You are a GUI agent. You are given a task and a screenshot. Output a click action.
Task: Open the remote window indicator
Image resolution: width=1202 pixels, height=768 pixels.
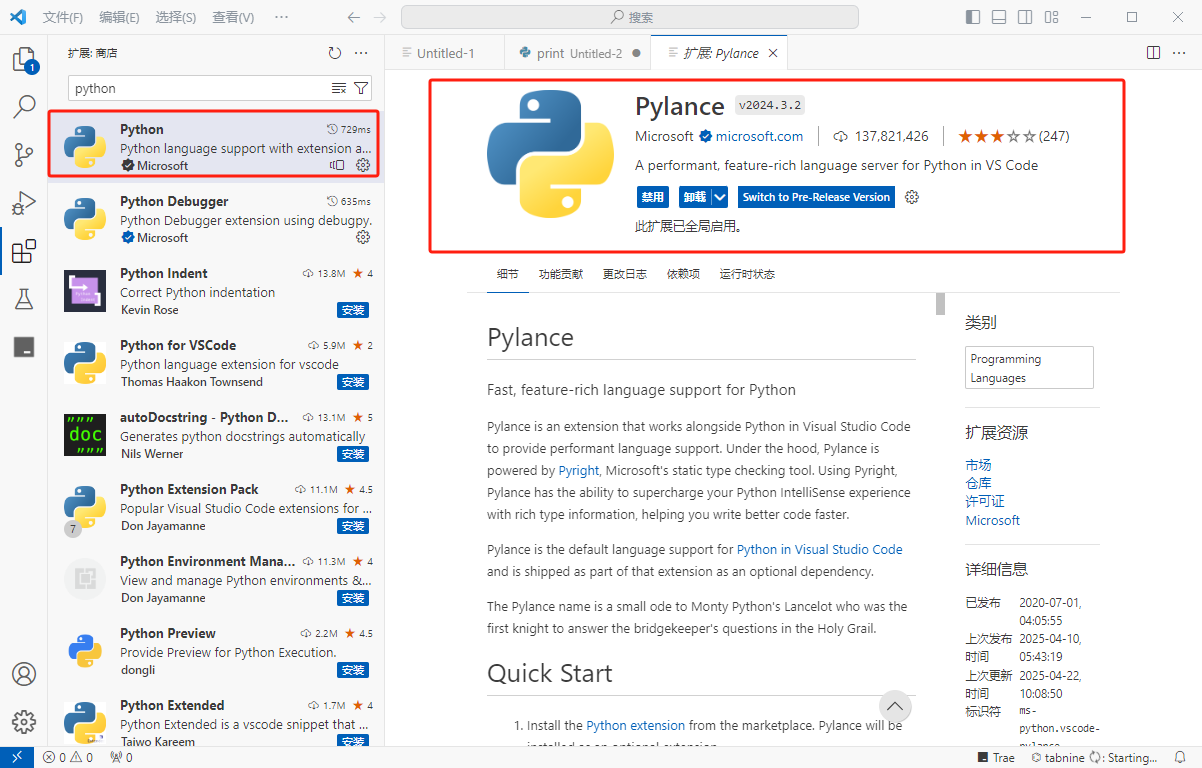pos(16,758)
